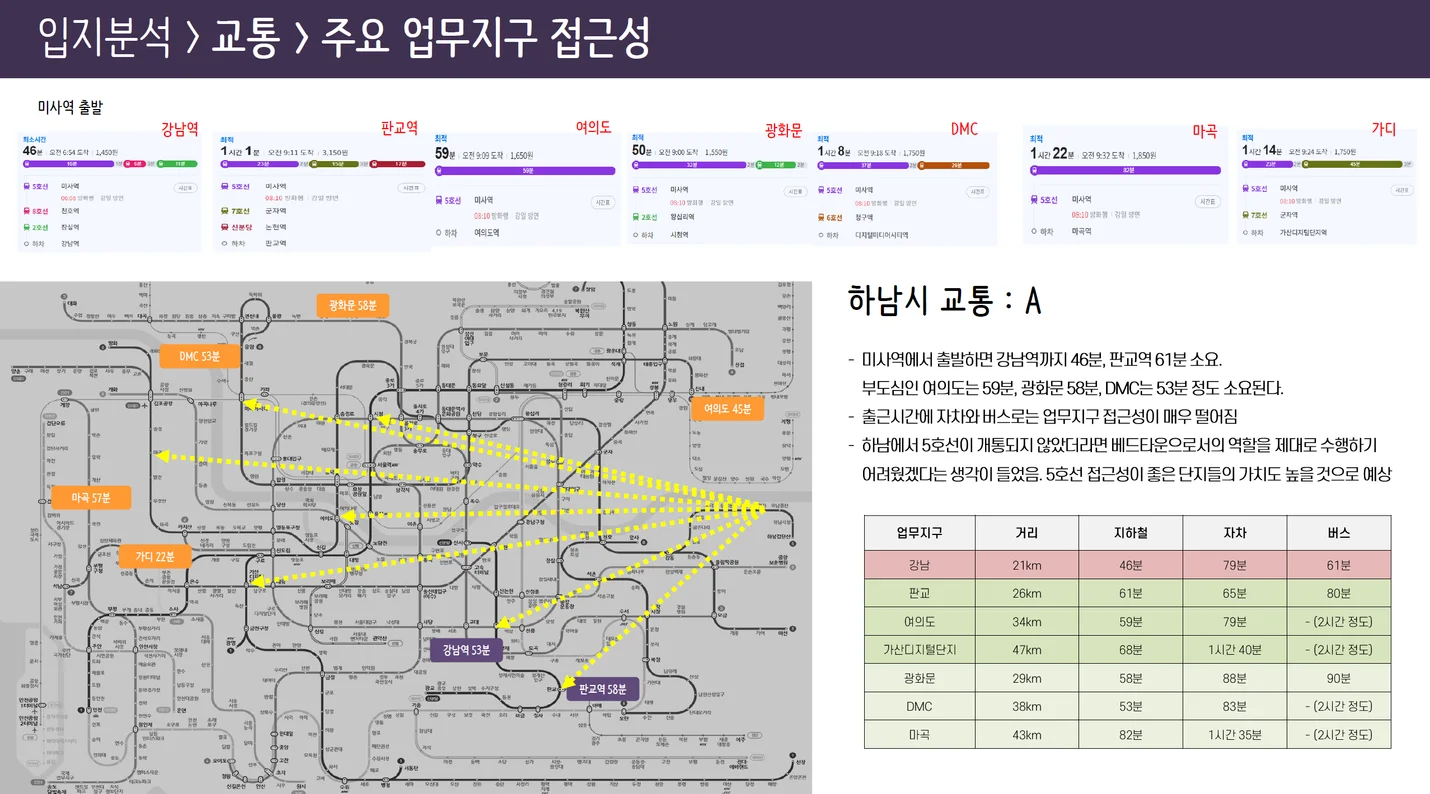Viewport: 1430px width, 794px height.
Task: Click red 강남역 title above first card
Action: 180,129
